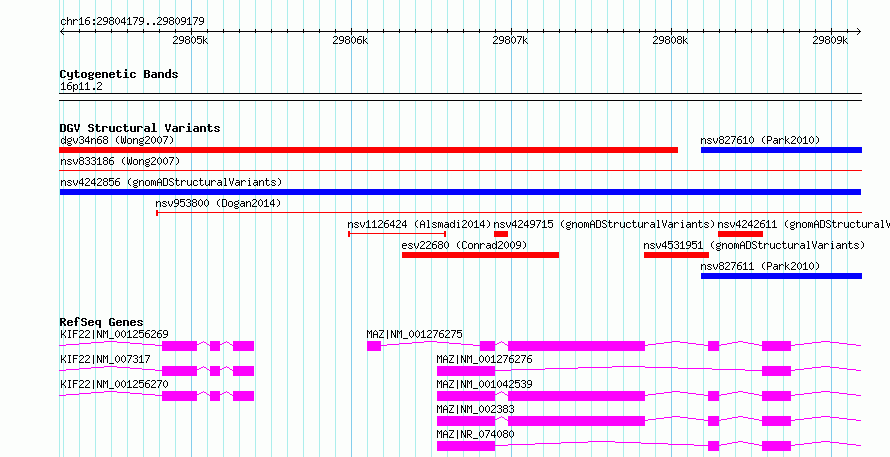Viewport: 890px width, 457px height.
Task: Click the blue bar under nsv827611 (Park2010)
Action: pos(781,276)
